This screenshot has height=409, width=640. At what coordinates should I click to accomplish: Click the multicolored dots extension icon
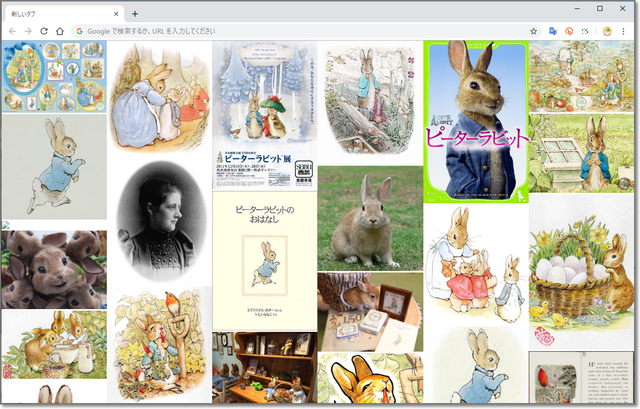pyautogui.click(x=586, y=31)
